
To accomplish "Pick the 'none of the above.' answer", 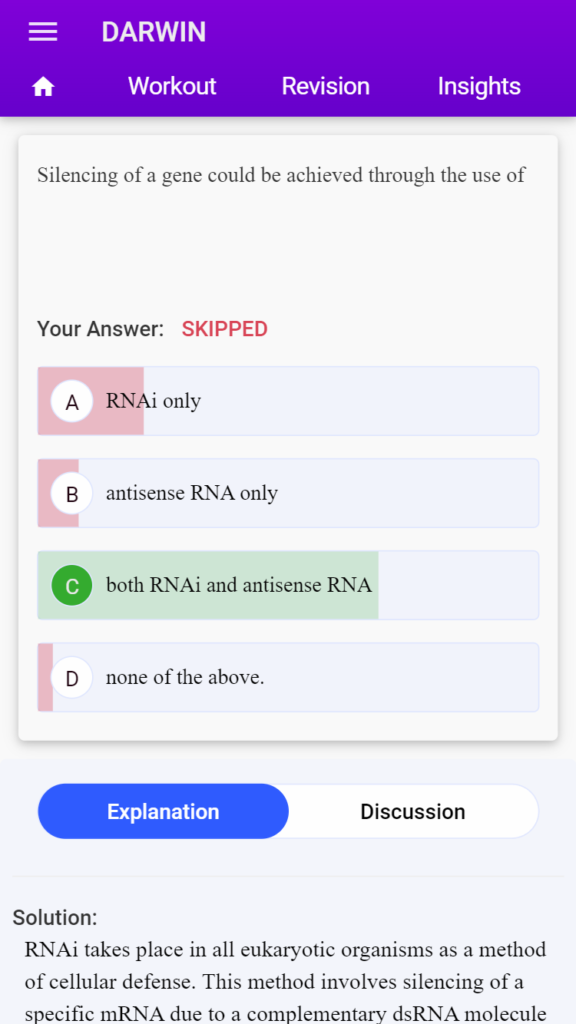I will click(x=185, y=677).
